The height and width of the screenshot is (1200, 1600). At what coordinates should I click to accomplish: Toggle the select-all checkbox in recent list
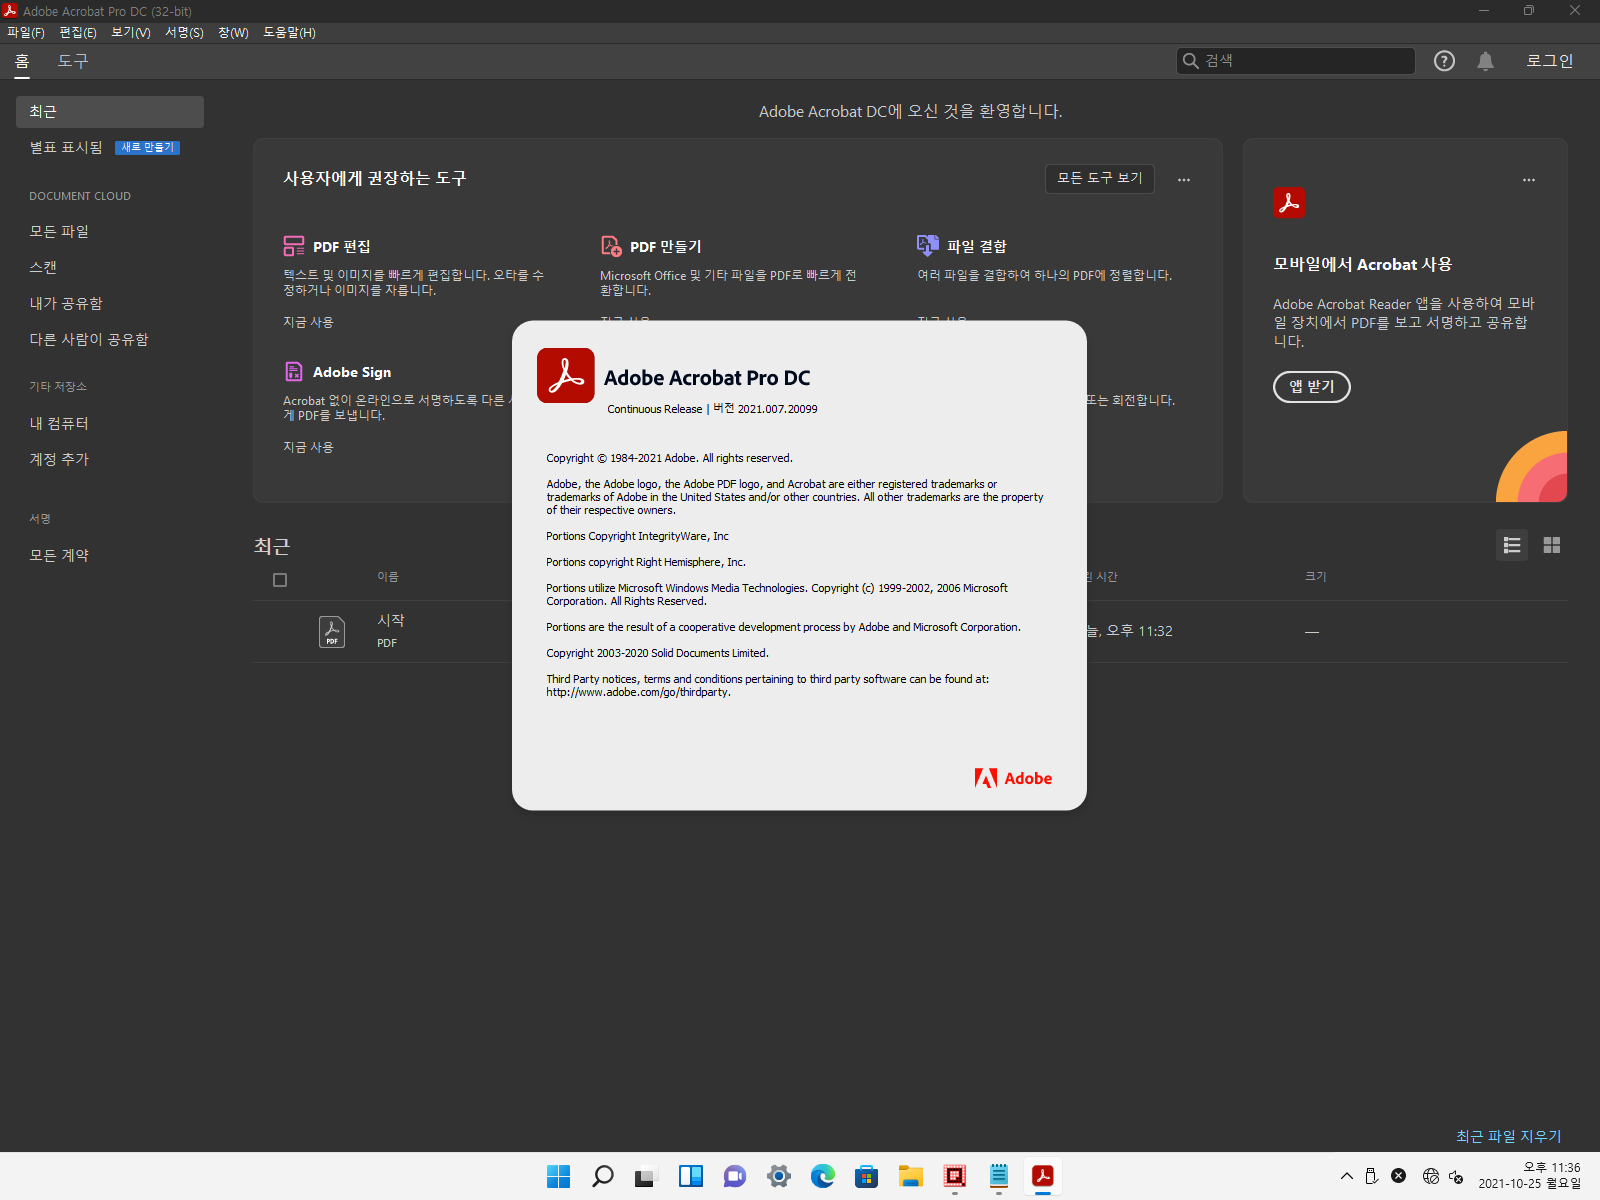[280, 580]
